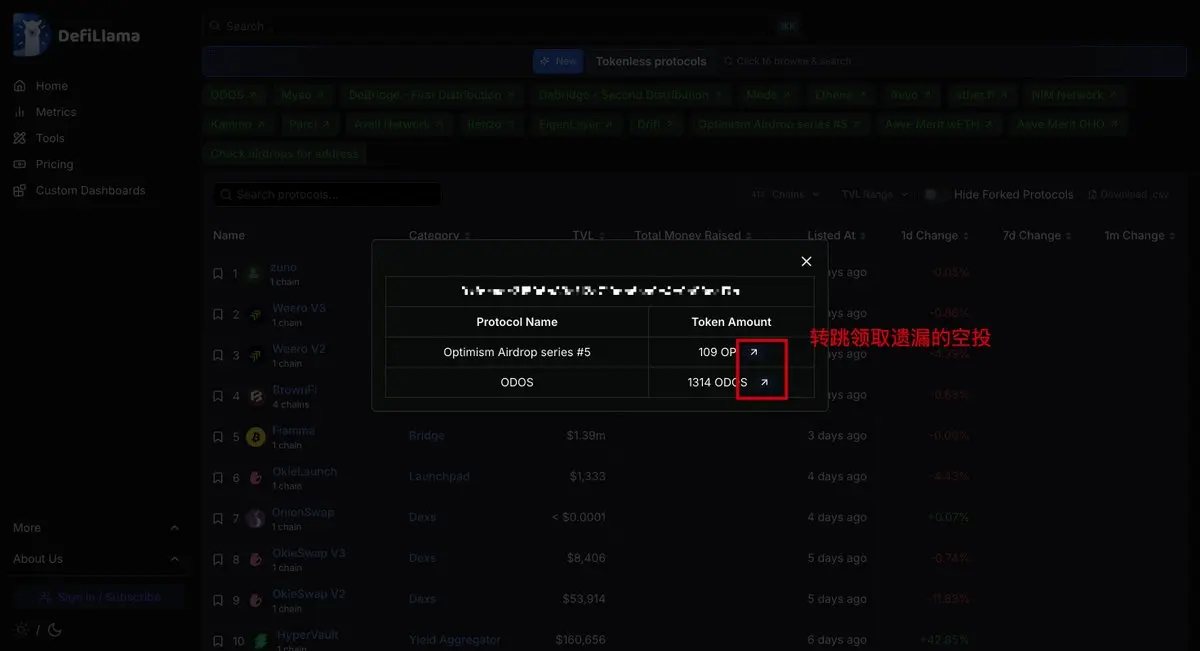Sort table by TVL column
The height and width of the screenshot is (651, 1200).
click(x=589, y=236)
